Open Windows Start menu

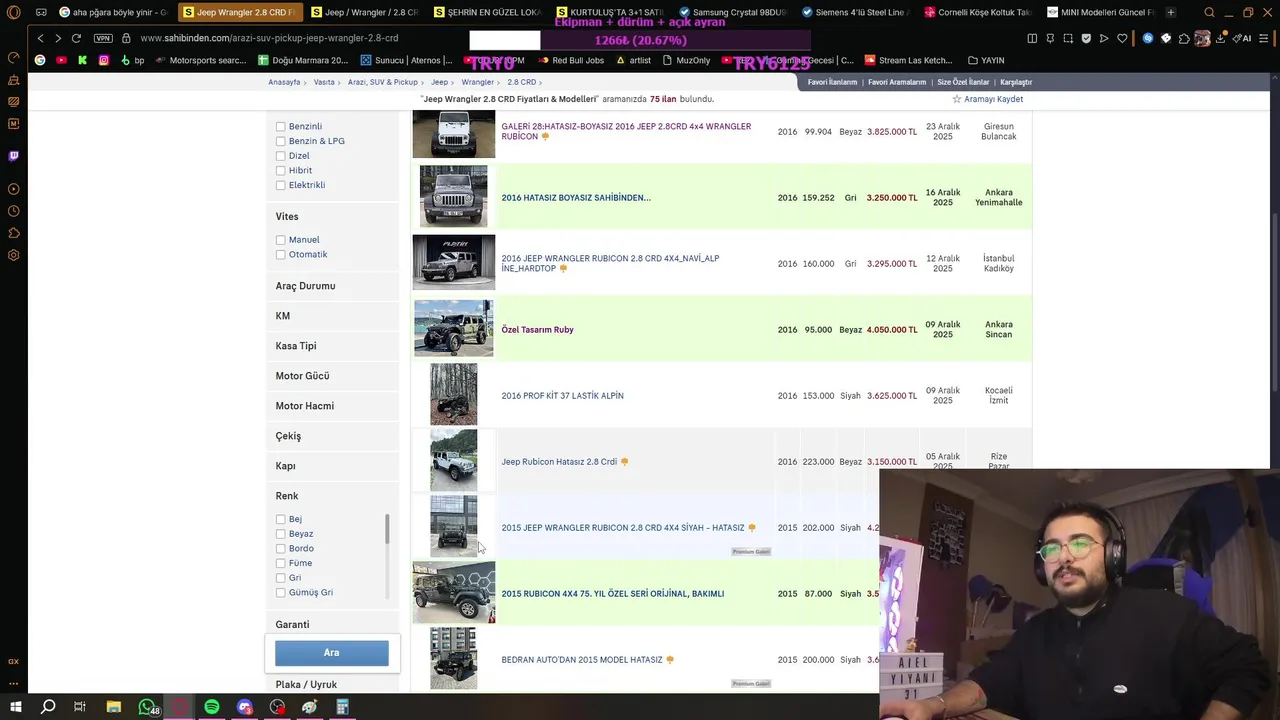(15, 707)
